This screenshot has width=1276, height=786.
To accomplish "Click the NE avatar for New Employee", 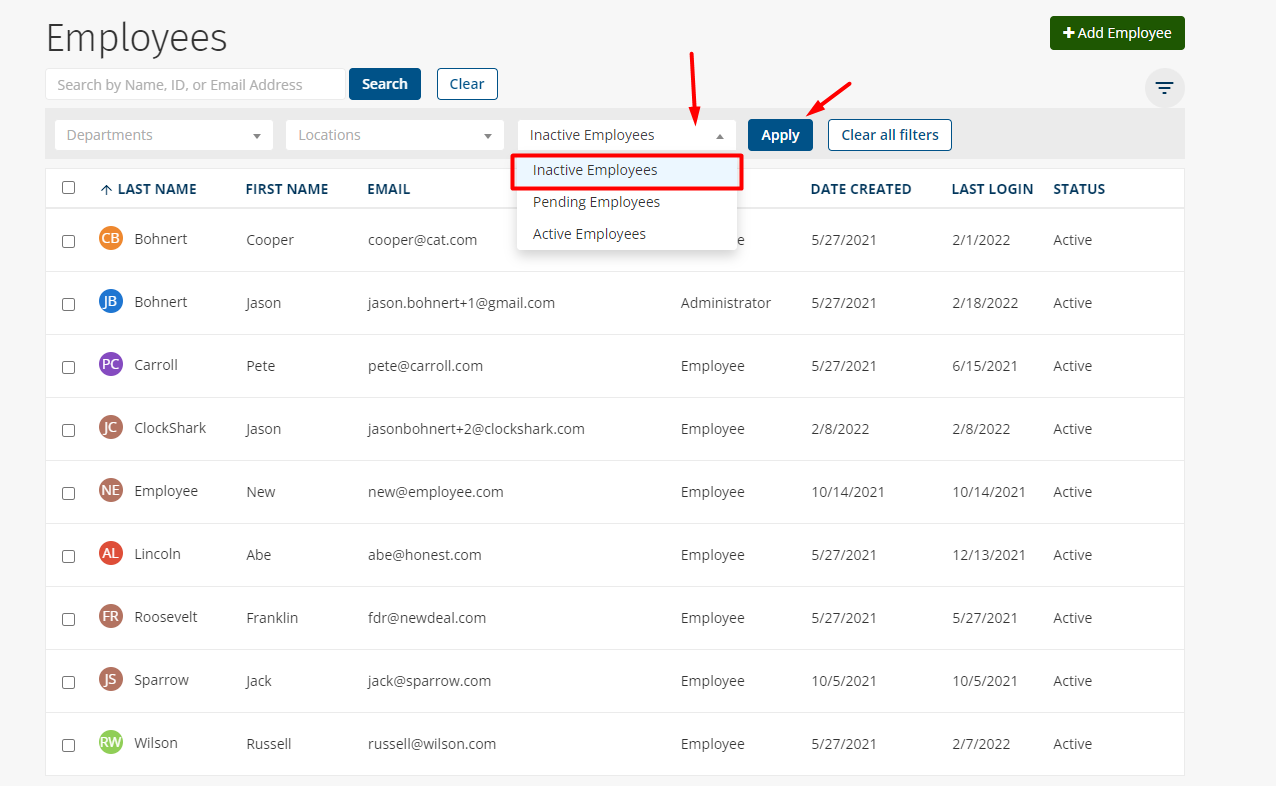I will 111,491.
